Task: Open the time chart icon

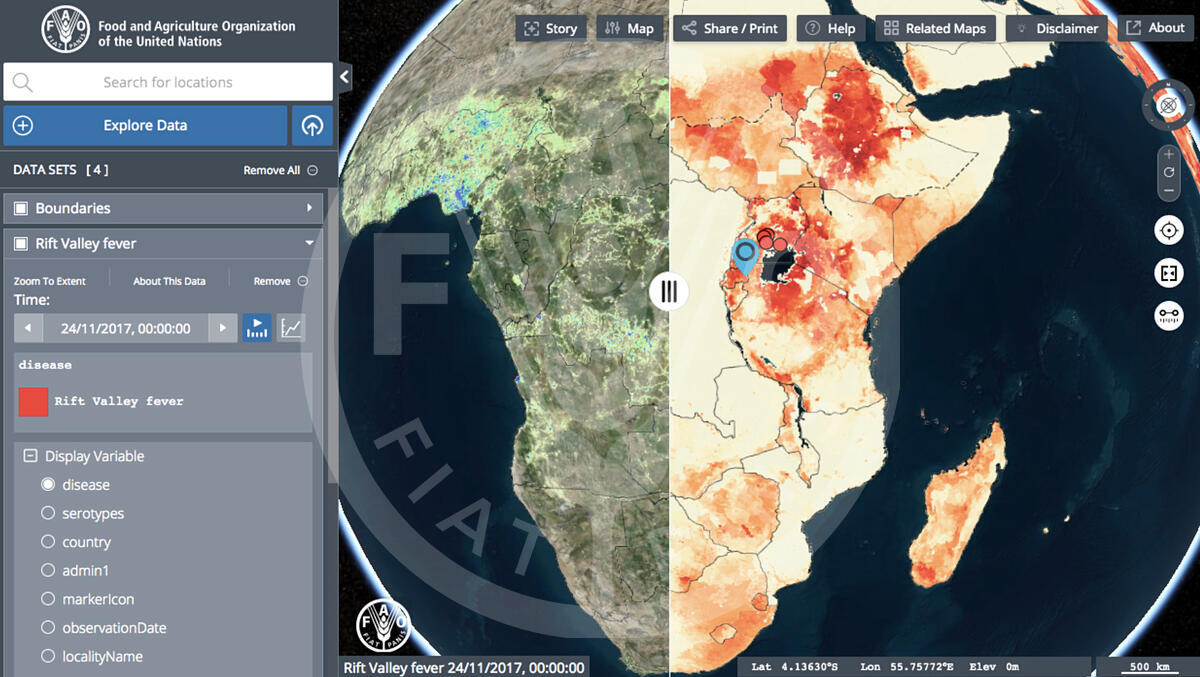Action: (291, 328)
